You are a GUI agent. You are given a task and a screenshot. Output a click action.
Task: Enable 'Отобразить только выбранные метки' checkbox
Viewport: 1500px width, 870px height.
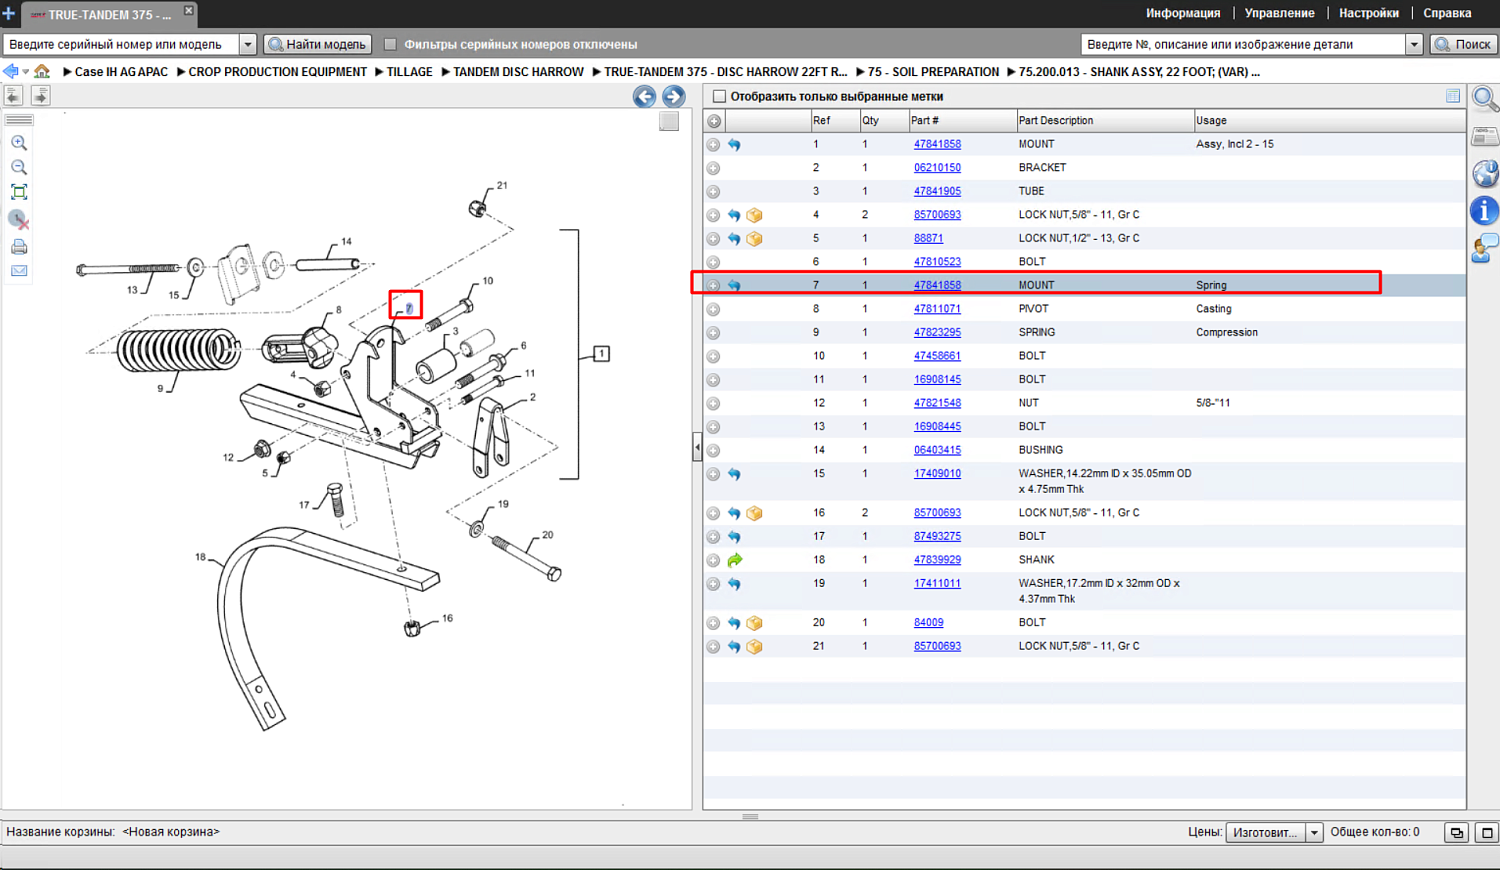[x=719, y=97]
